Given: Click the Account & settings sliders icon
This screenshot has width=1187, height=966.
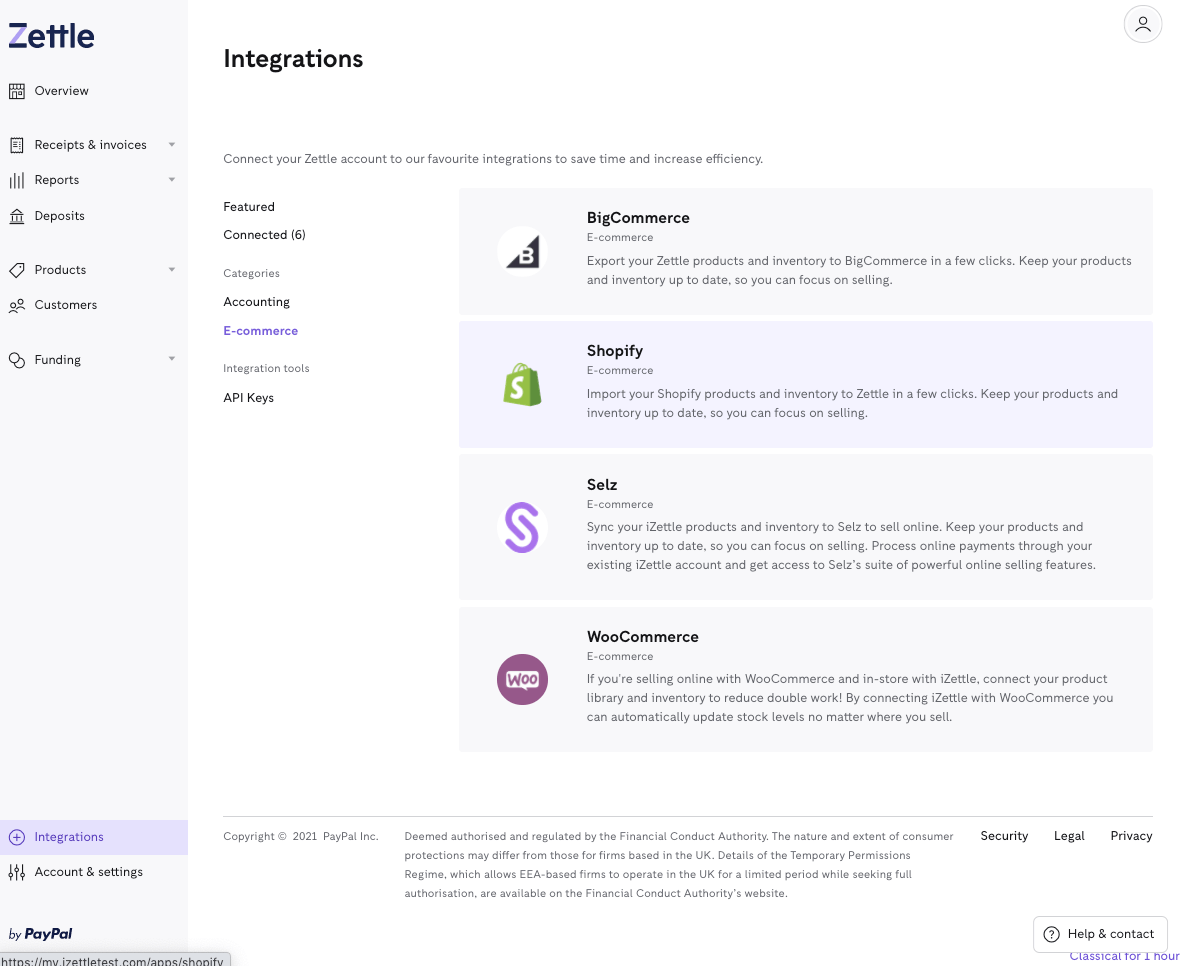Looking at the screenshot, I should tap(17, 871).
